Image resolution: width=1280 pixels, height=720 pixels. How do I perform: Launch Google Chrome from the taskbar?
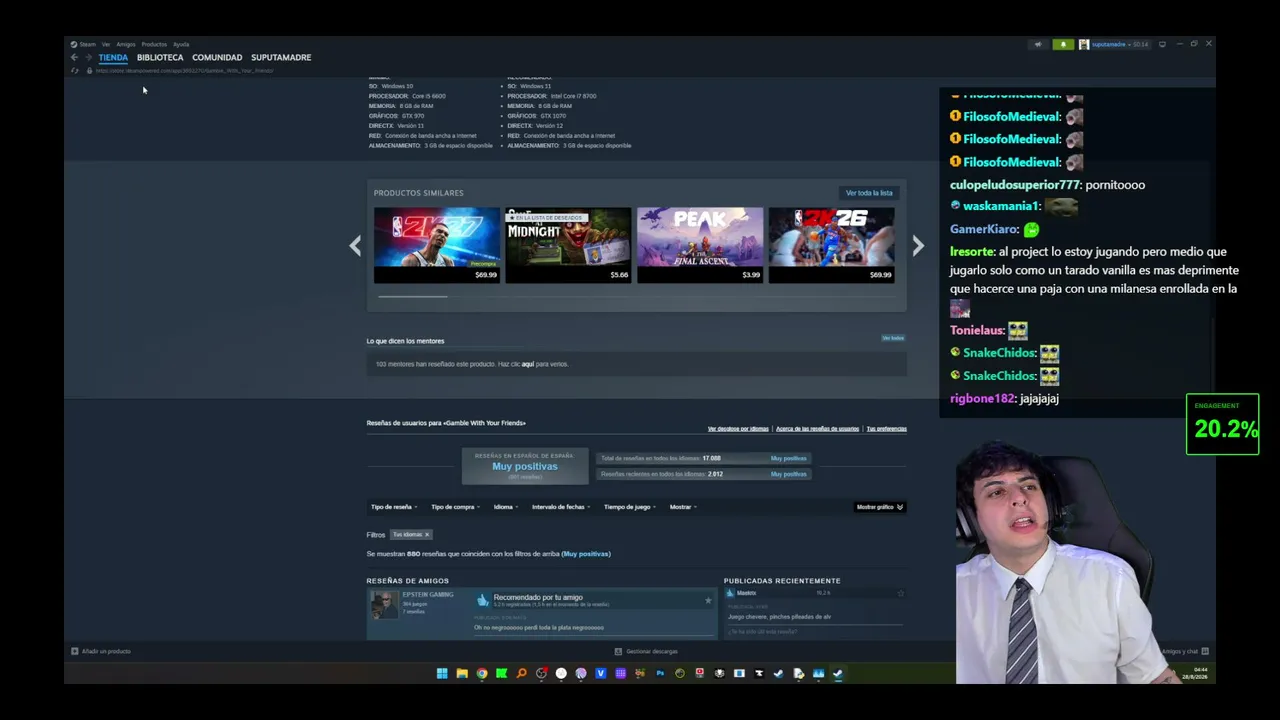point(482,674)
